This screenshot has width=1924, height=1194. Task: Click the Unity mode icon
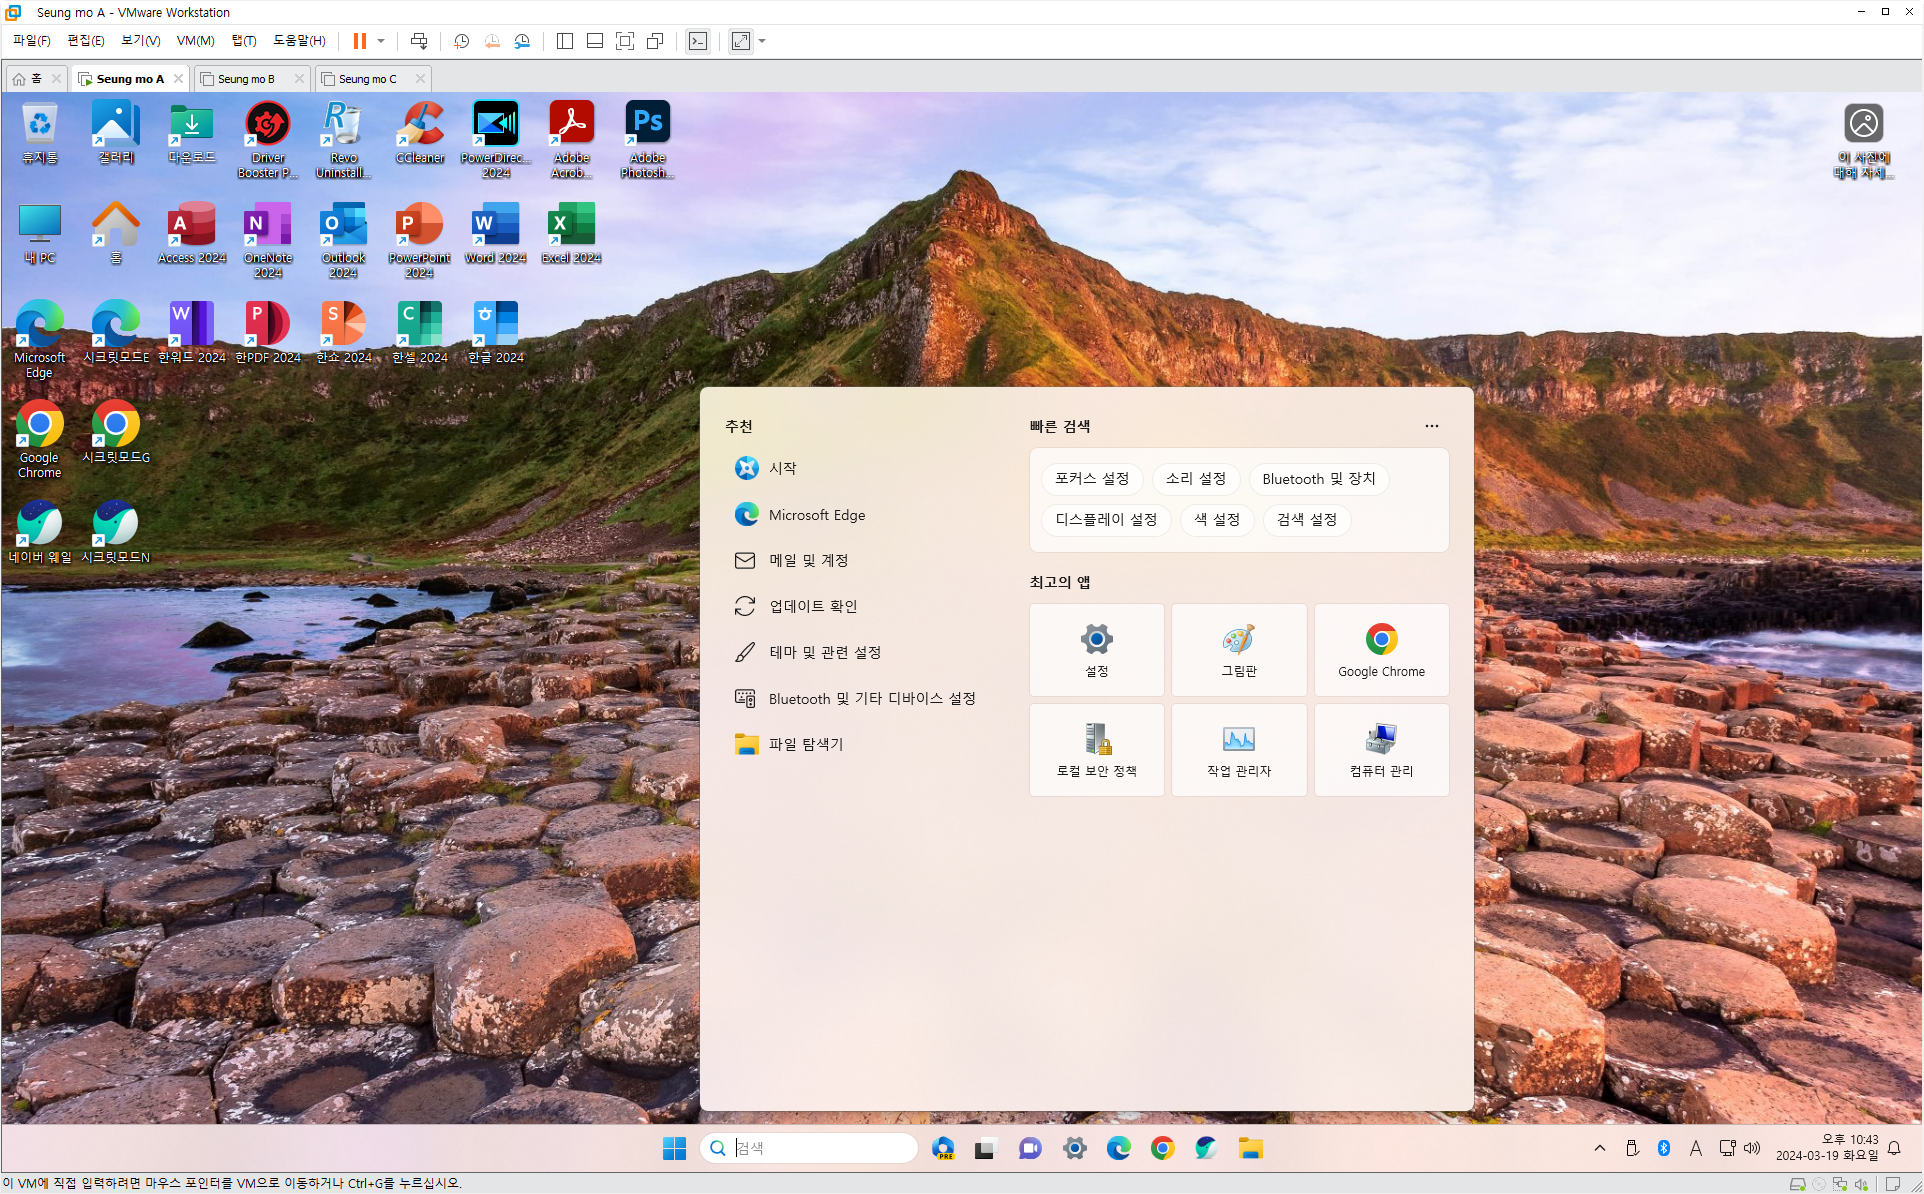pyautogui.click(x=655, y=41)
